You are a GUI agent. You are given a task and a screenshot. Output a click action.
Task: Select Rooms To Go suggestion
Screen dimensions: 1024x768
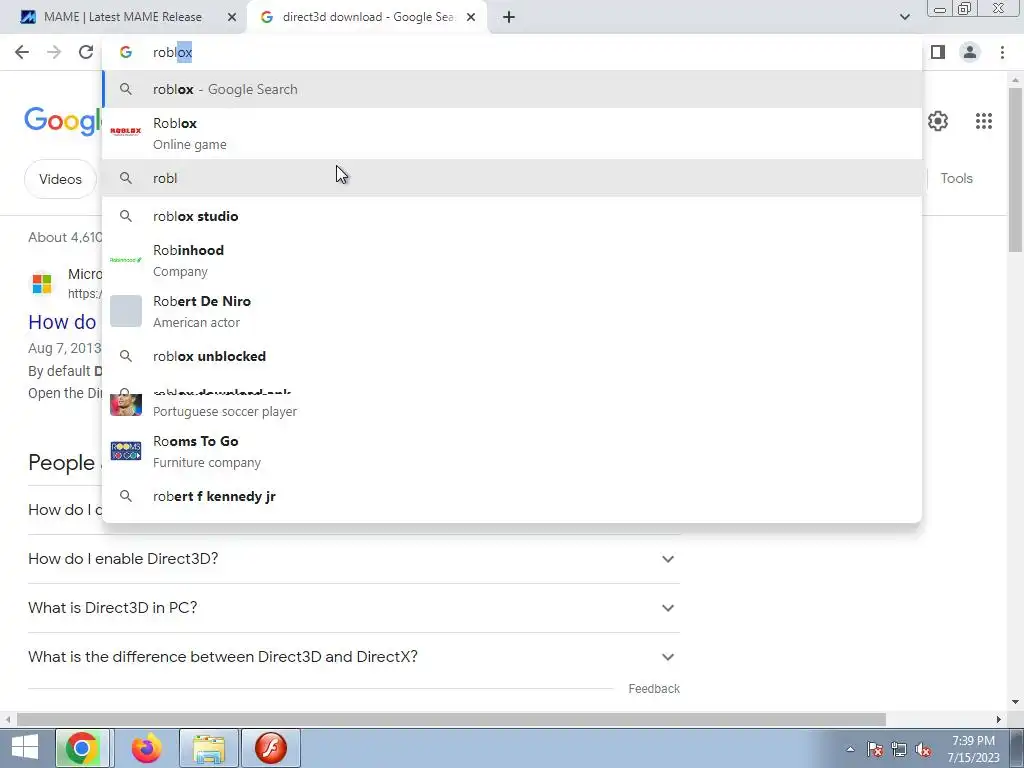(512, 451)
